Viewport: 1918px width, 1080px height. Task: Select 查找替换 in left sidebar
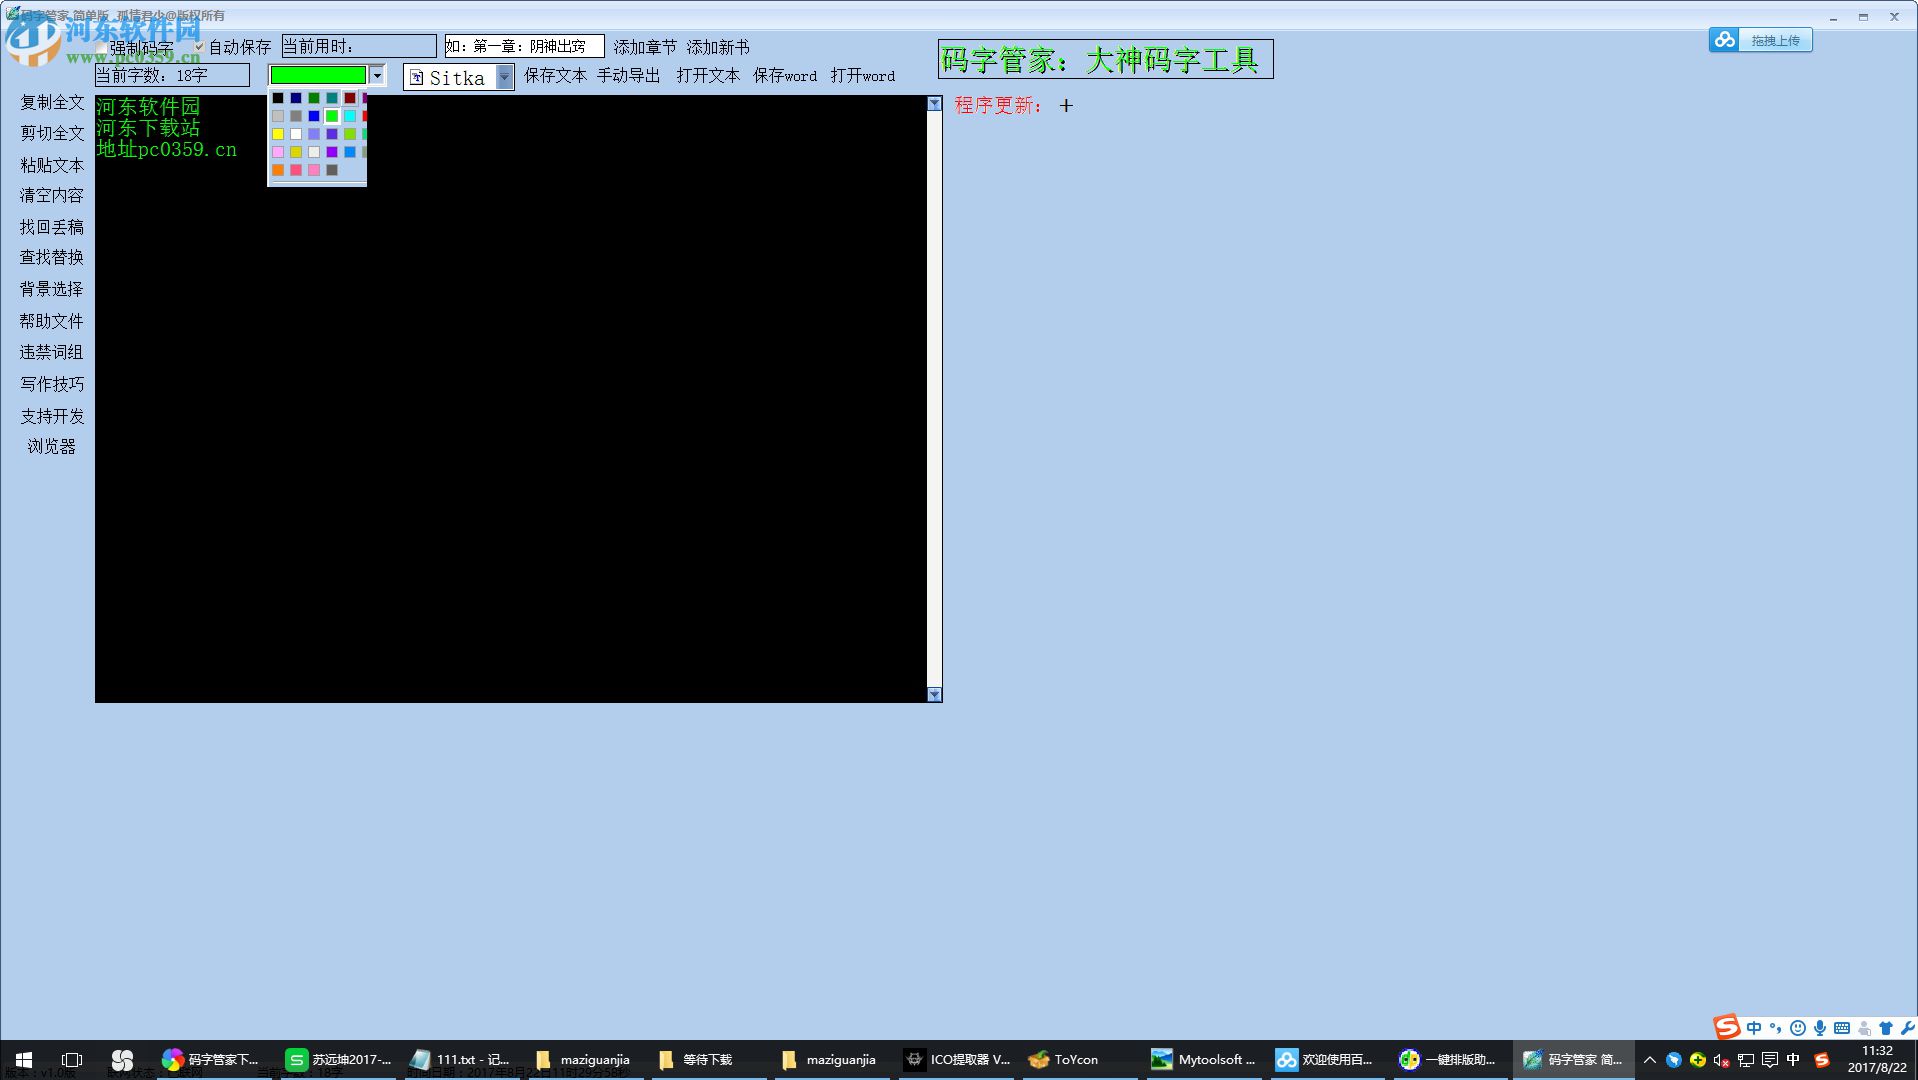(x=52, y=258)
